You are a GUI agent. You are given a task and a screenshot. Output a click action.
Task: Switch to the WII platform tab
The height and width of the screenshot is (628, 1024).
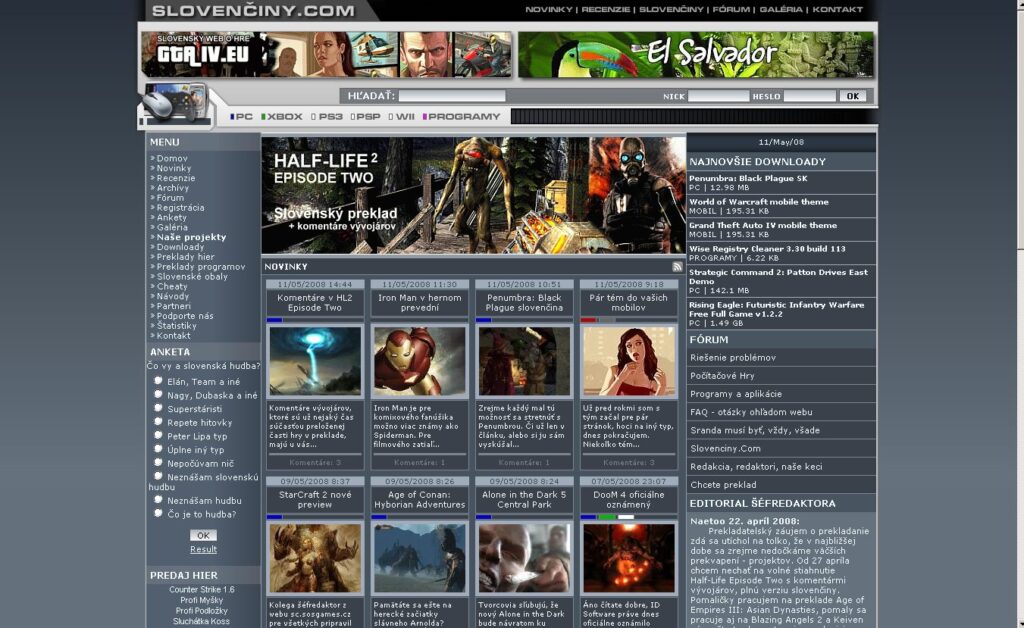point(402,117)
